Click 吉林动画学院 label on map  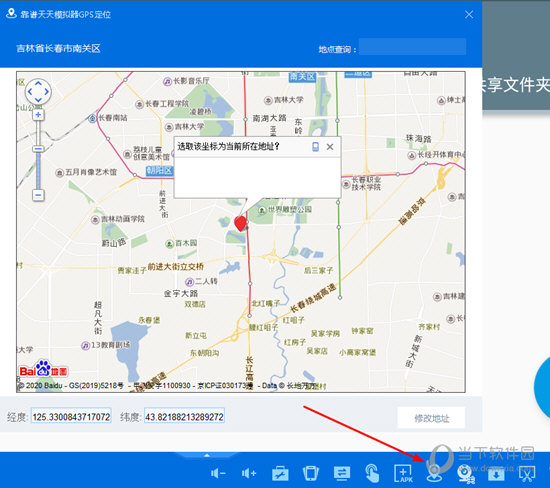(123, 219)
